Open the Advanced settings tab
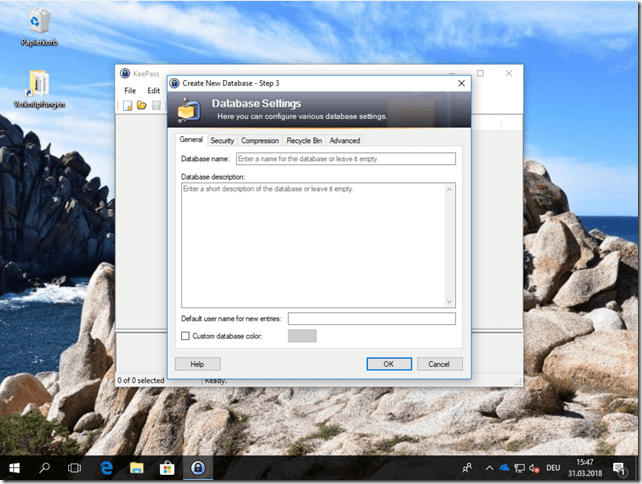 [344, 141]
